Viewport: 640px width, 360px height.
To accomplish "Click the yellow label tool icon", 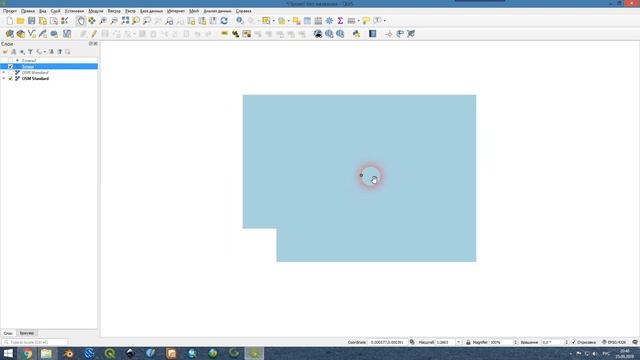I will click(x=224, y=34).
